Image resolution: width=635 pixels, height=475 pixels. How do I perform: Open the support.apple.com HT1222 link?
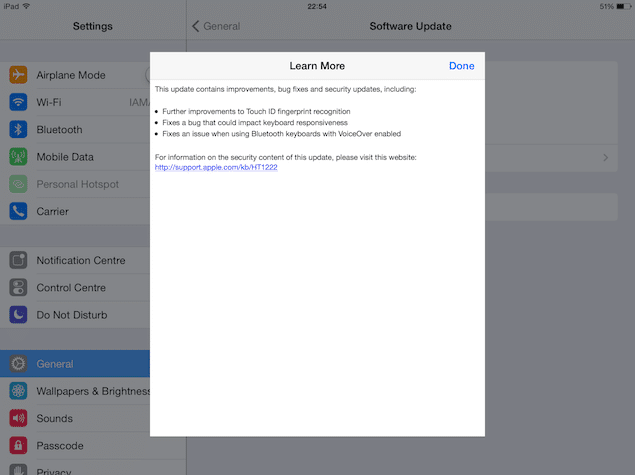click(216, 167)
